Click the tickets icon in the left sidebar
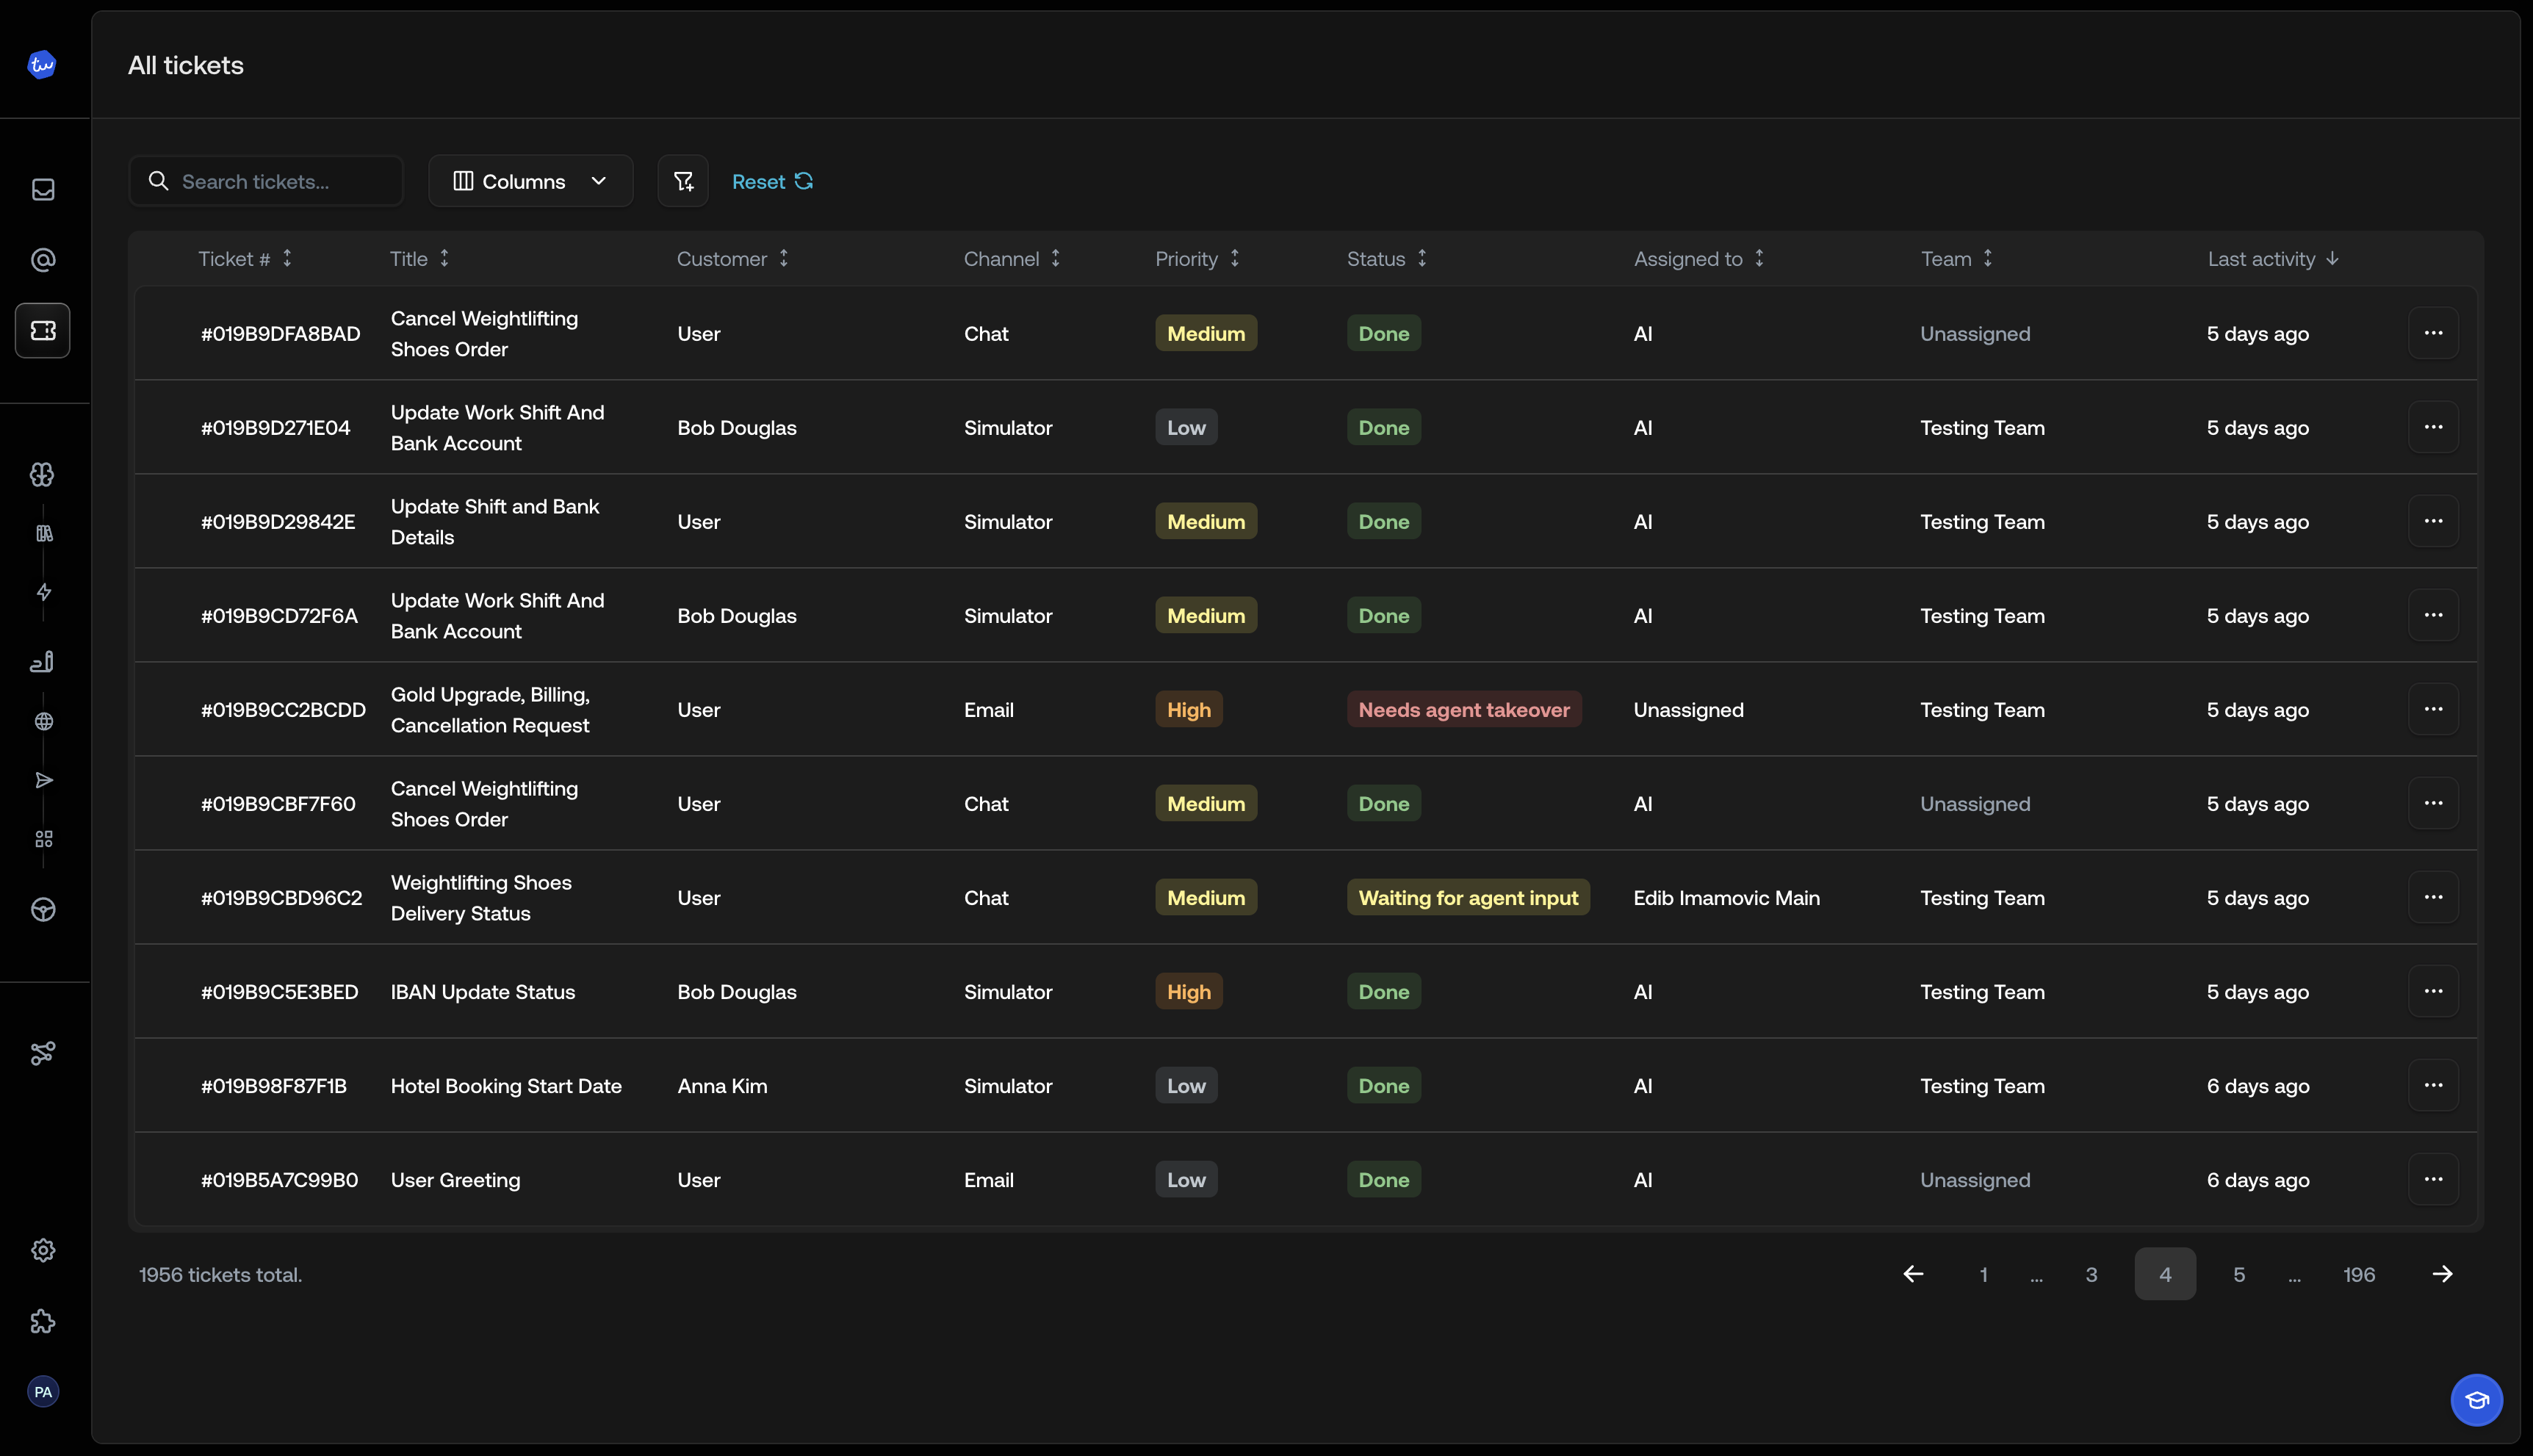The image size is (2533, 1456). [x=42, y=330]
